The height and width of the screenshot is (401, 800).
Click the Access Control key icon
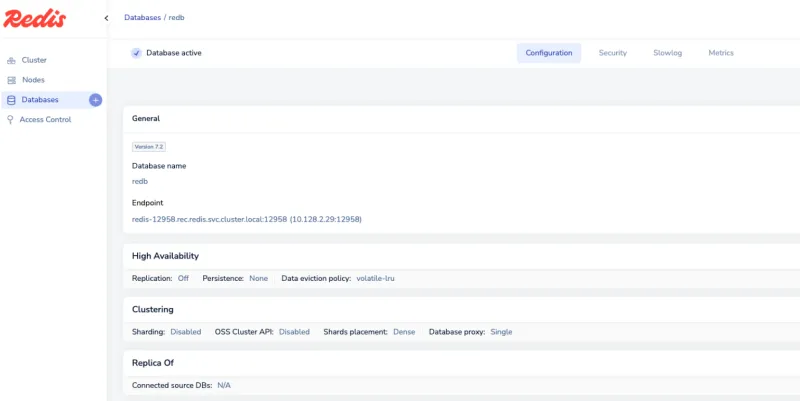[11, 120]
